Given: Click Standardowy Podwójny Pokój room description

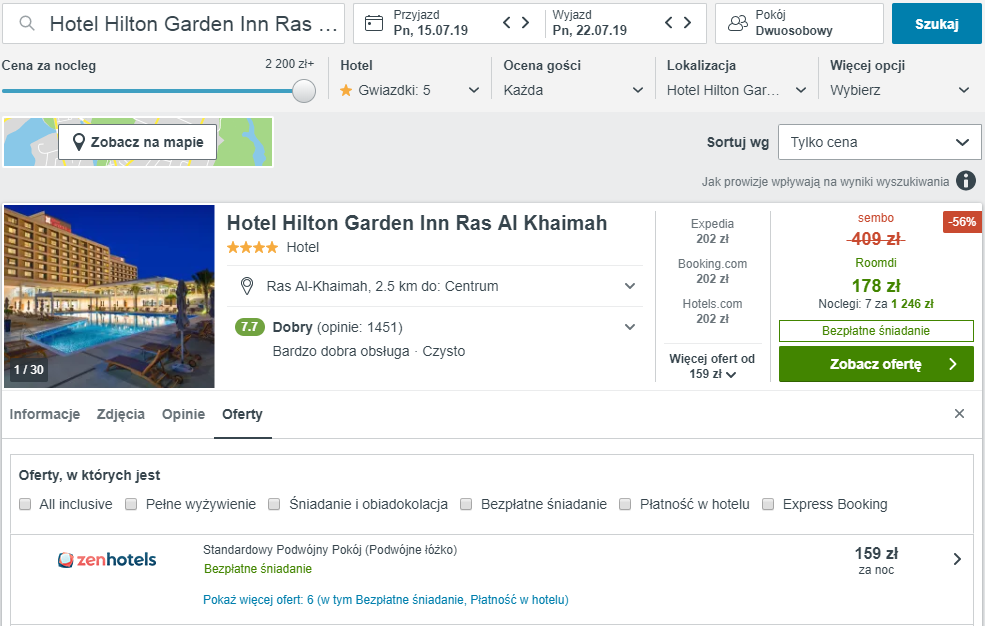Looking at the screenshot, I should (330, 550).
